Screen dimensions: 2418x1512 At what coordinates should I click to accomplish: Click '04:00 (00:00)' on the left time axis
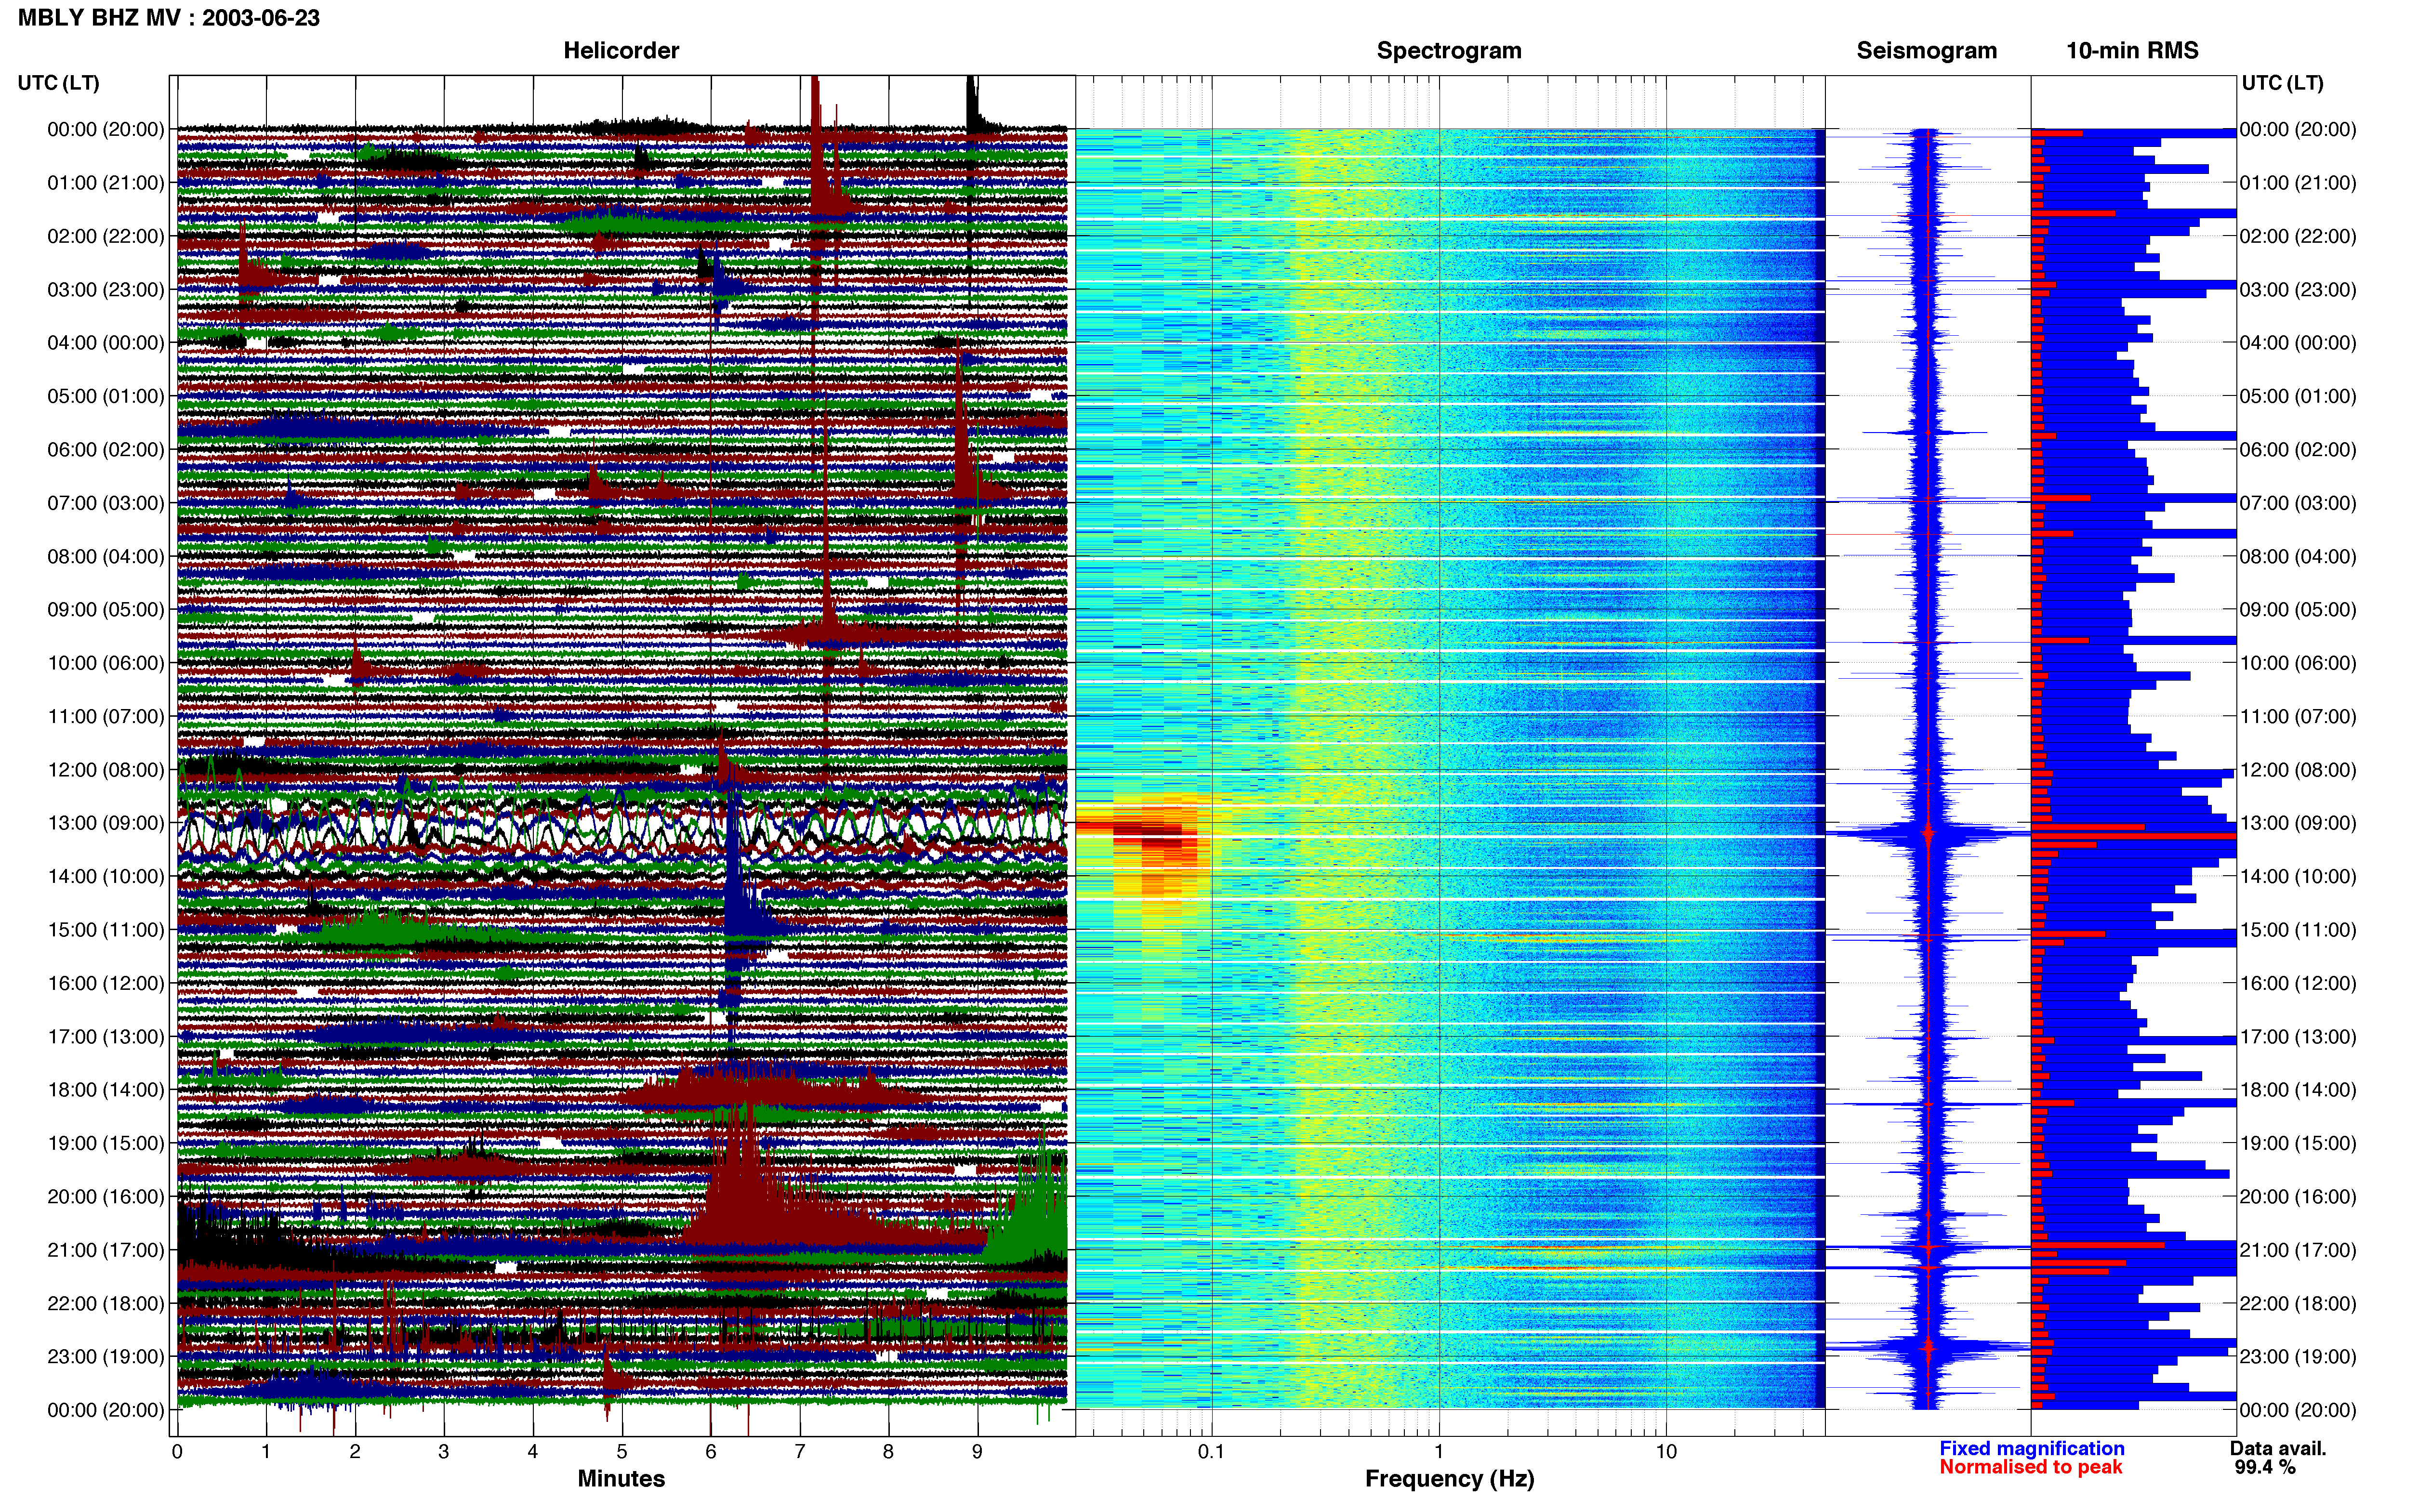106,343
